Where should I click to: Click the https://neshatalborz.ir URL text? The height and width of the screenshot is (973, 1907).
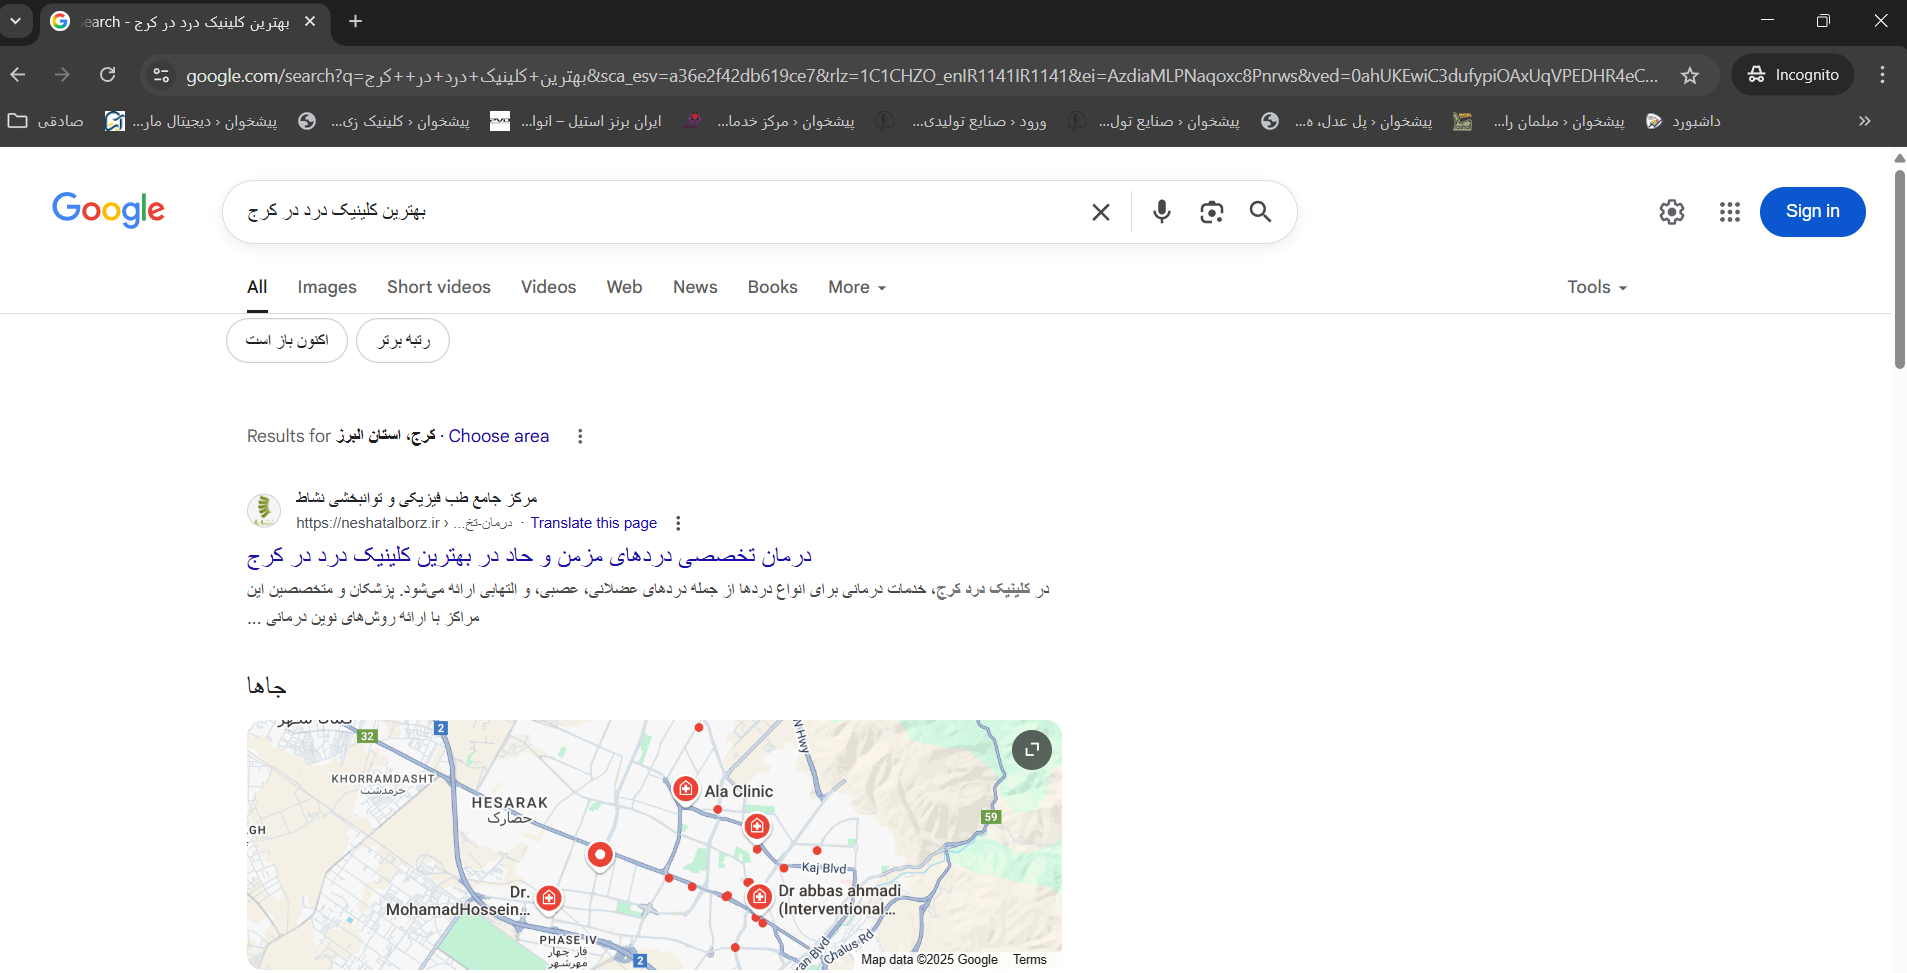click(368, 523)
